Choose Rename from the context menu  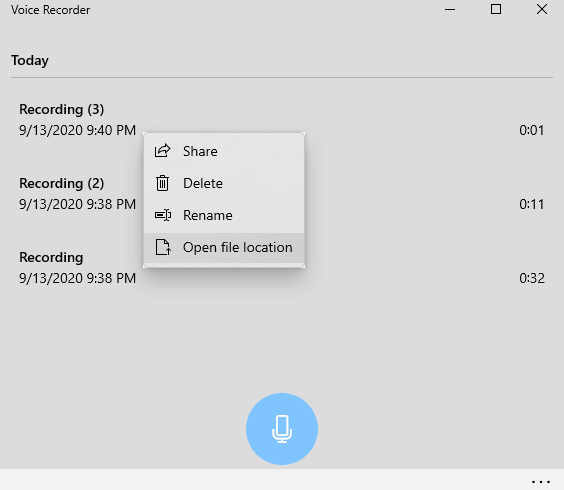(224, 215)
